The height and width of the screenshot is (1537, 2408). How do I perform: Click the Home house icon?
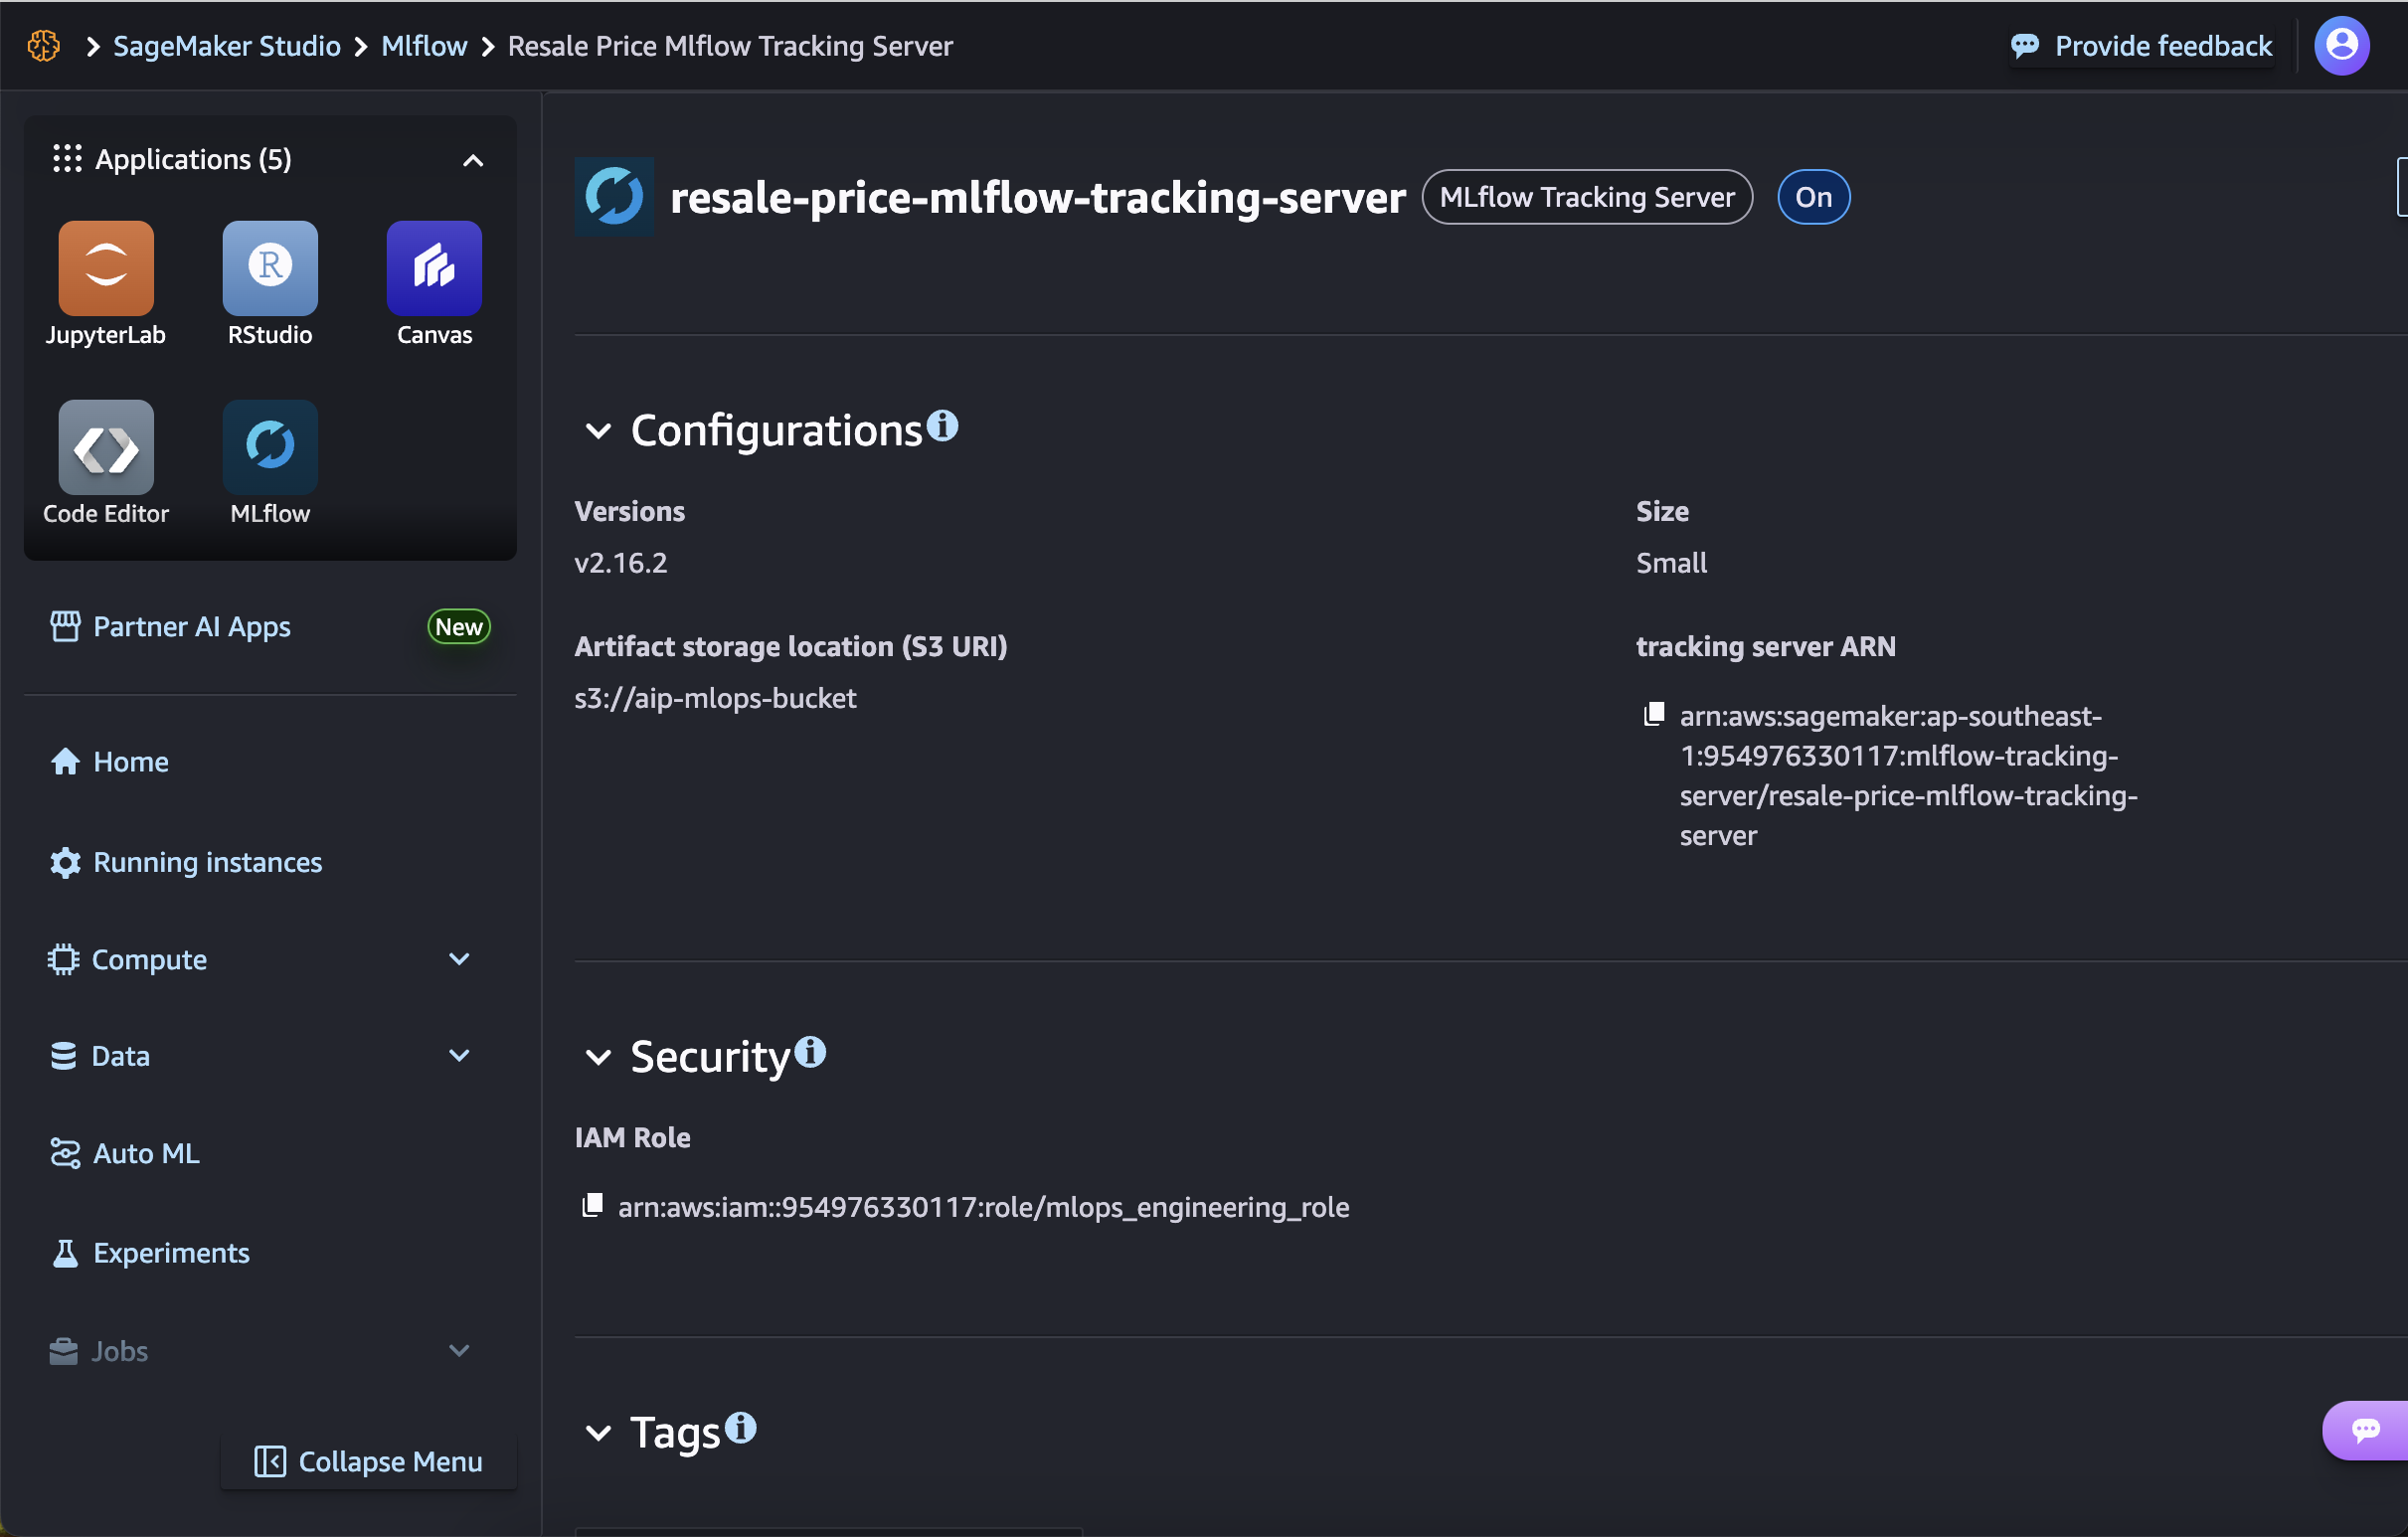tap(65, 762)
